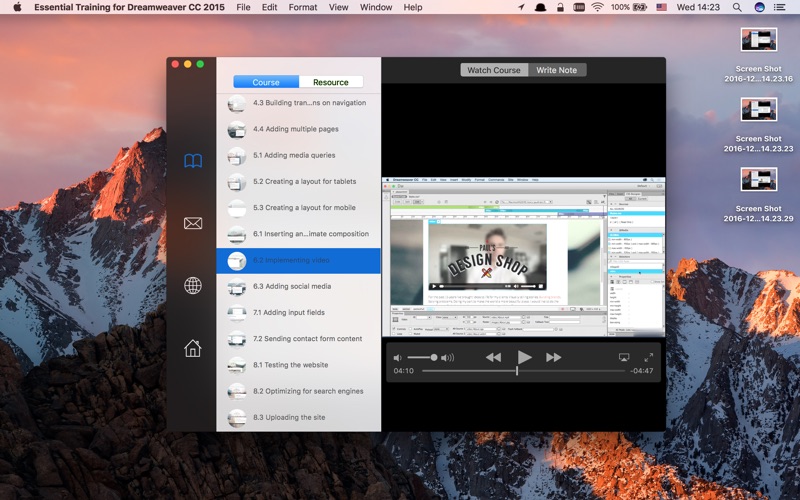
Task: Open lesson 6.3 Adding social media
Action: click(298, 286)
